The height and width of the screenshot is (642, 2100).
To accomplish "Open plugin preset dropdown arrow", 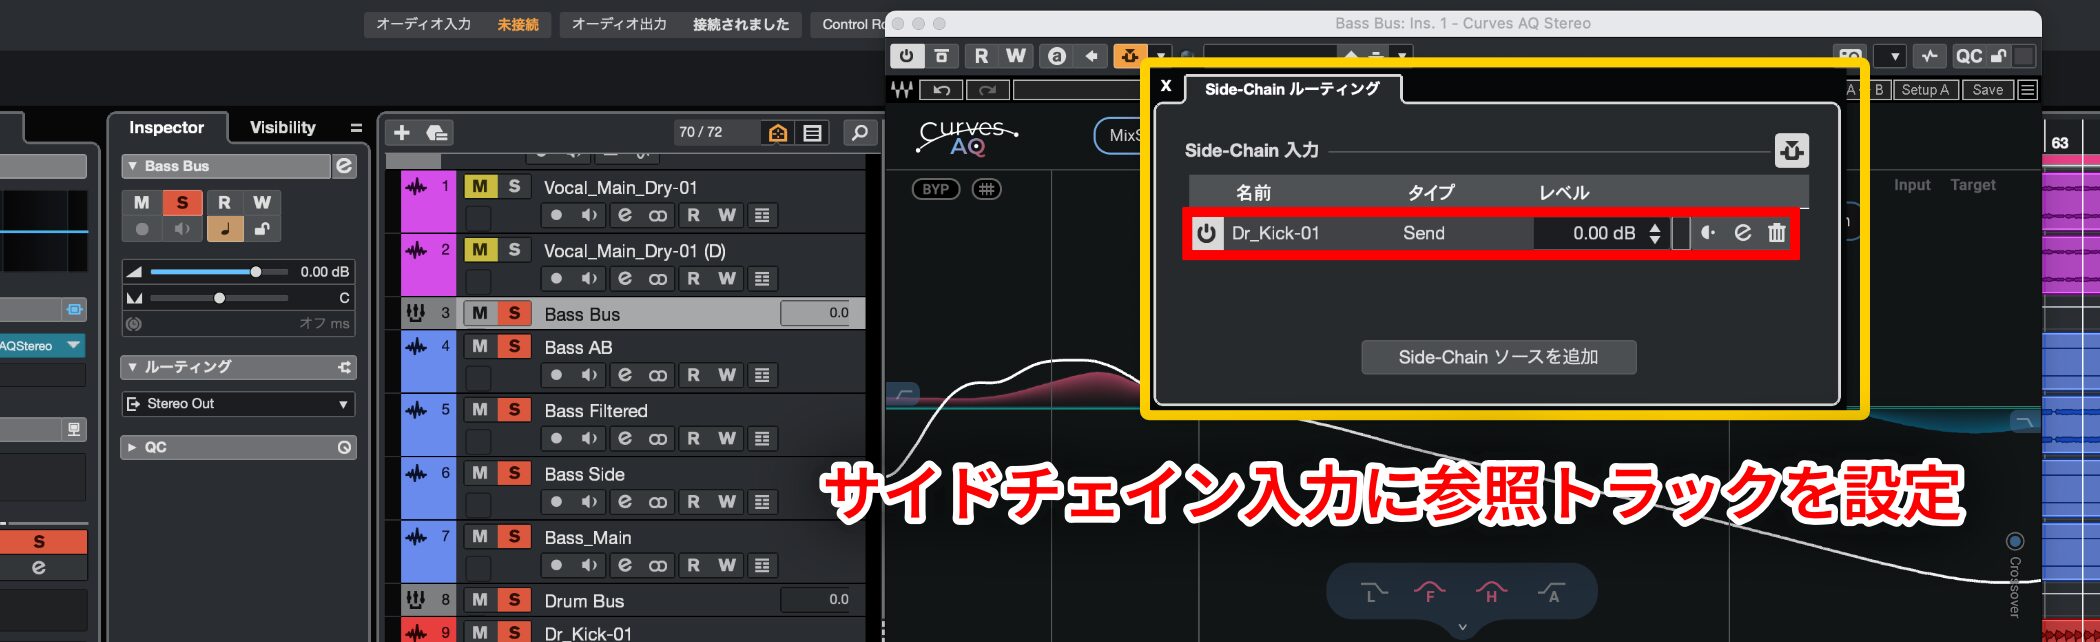I will [x=1402, y=56].
